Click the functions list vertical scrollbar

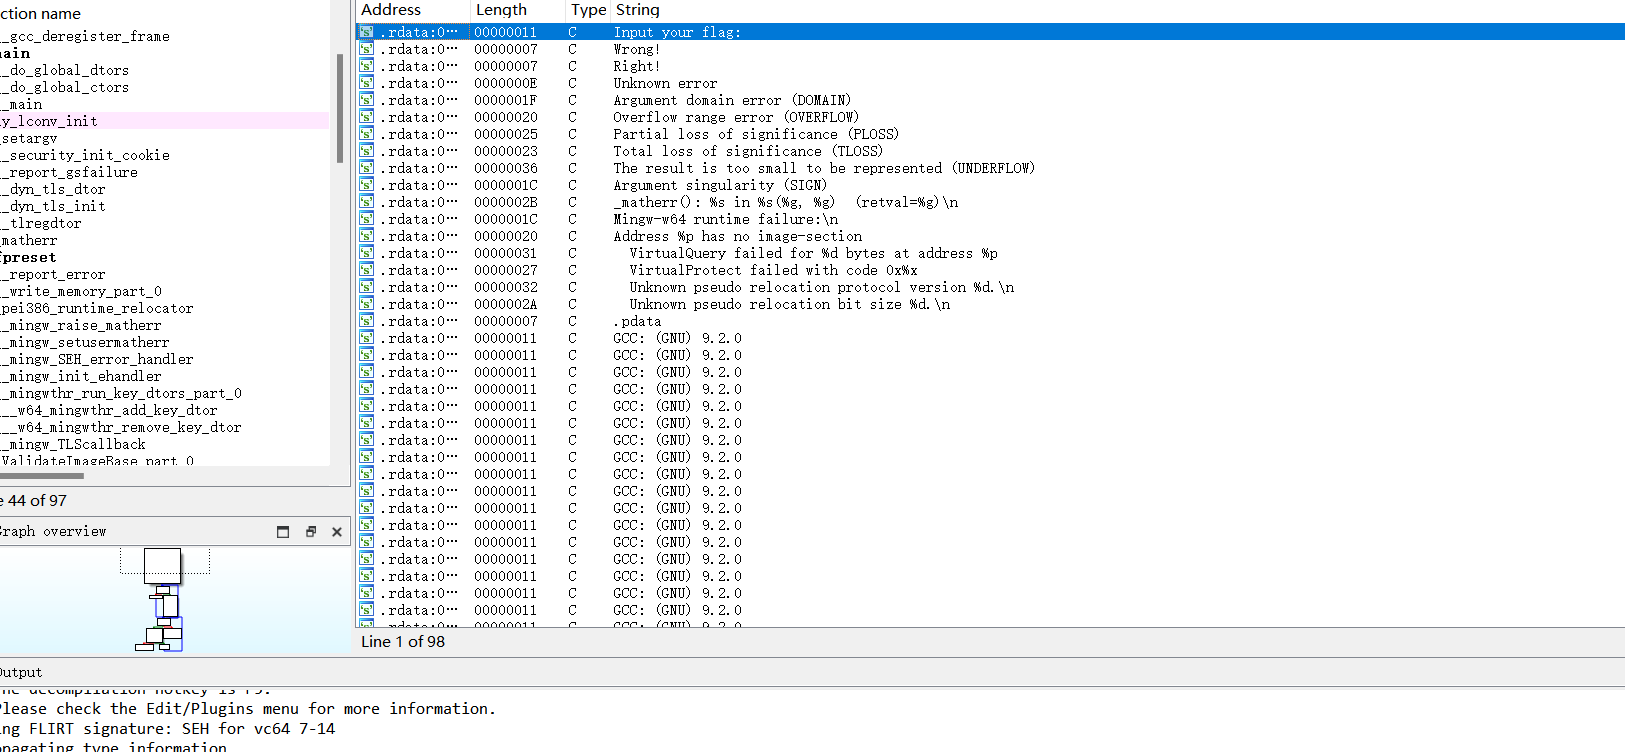tap(340, 108)
